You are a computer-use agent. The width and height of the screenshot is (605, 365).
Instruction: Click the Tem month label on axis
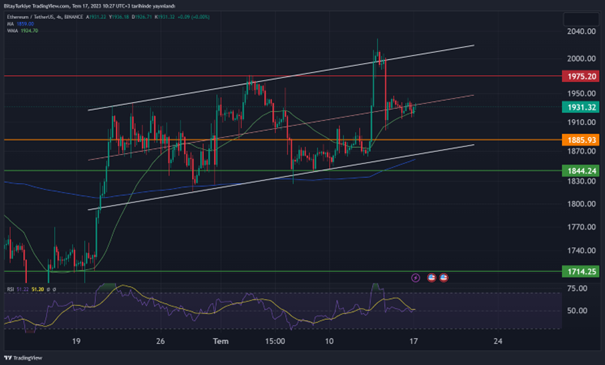point(221,341)
